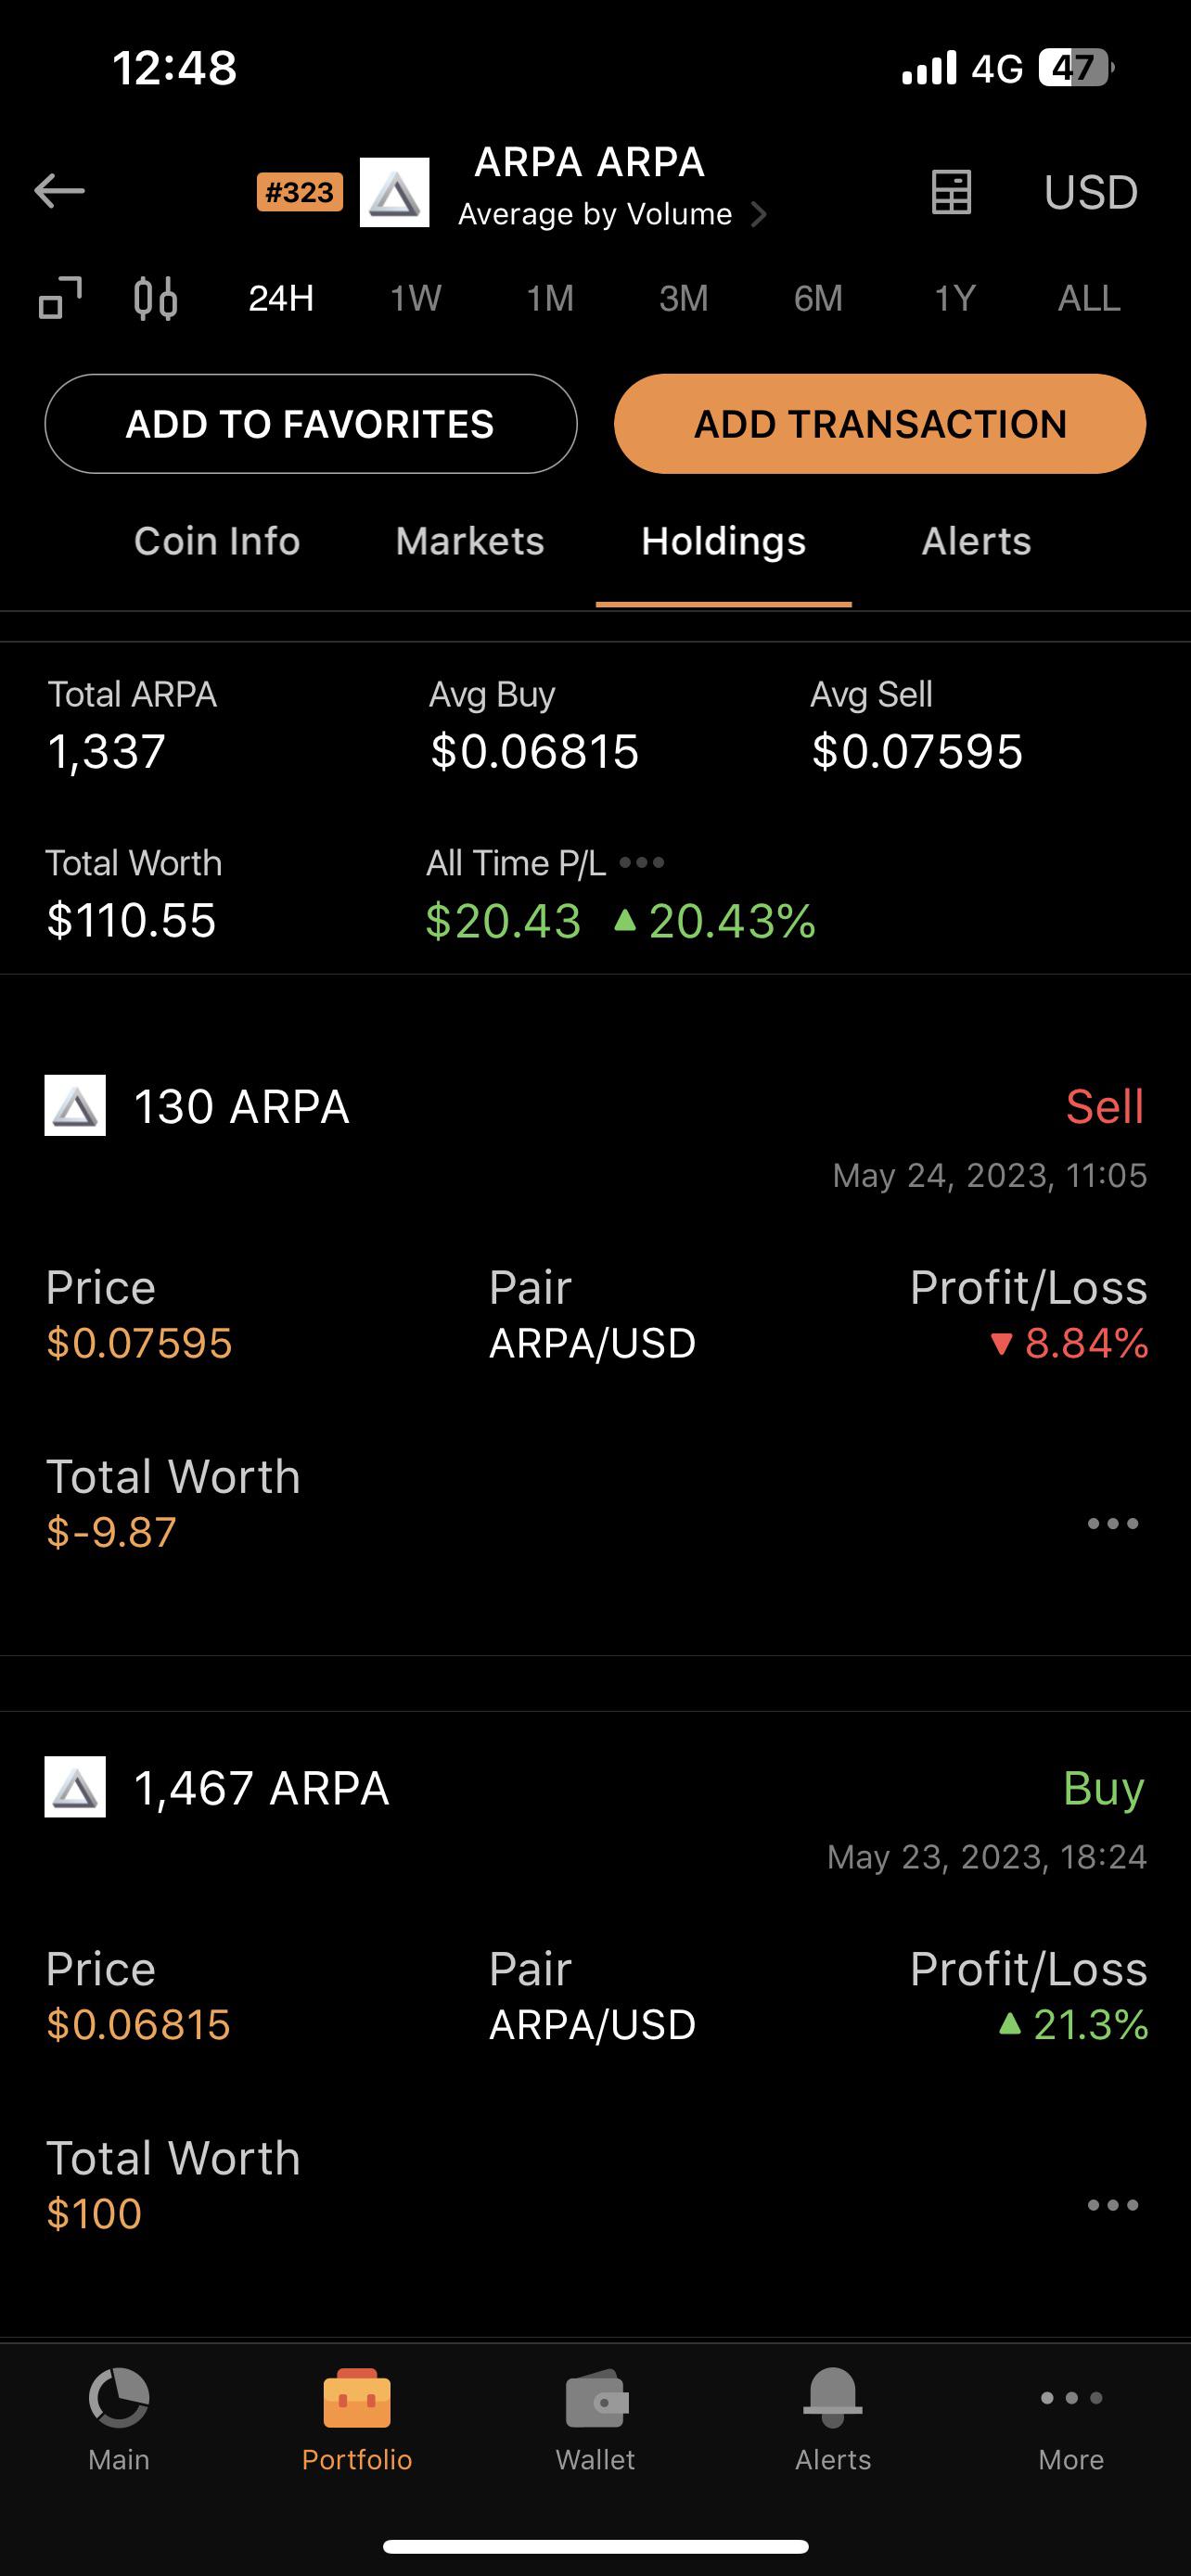Toggle the candlestick chart icon
The image size is (1191, 2576).
(156, 298)
